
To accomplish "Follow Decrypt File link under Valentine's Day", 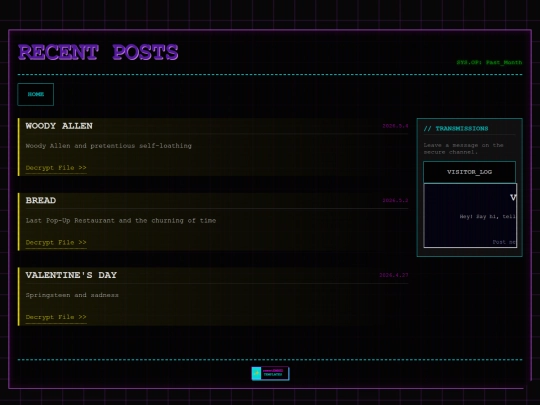I will click(x=56, y=317).
